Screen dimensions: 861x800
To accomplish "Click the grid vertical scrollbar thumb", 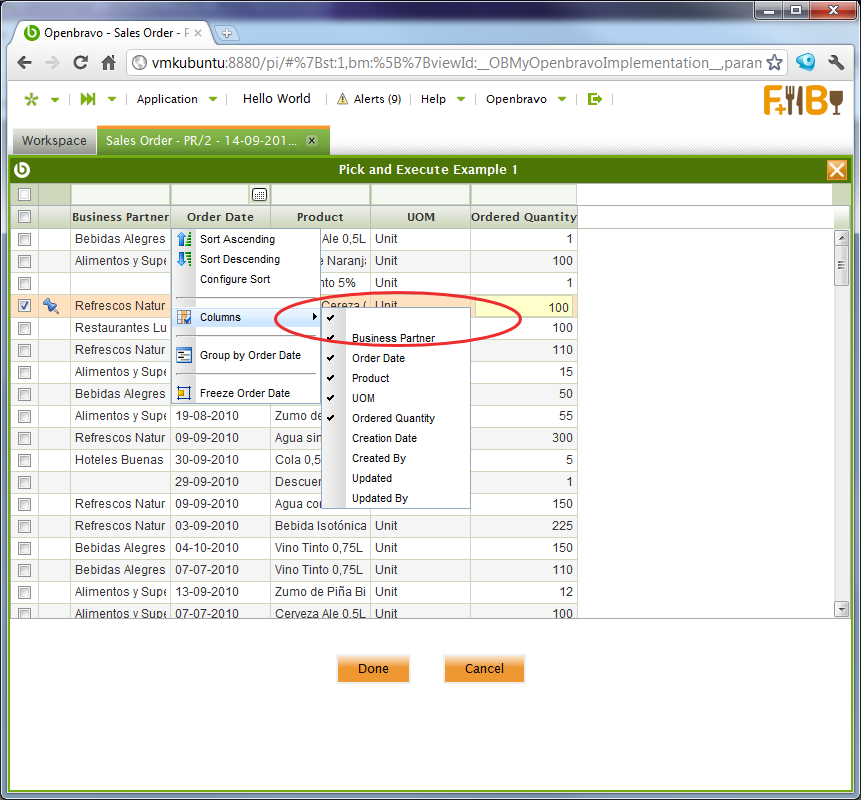I will click(841, 266).
